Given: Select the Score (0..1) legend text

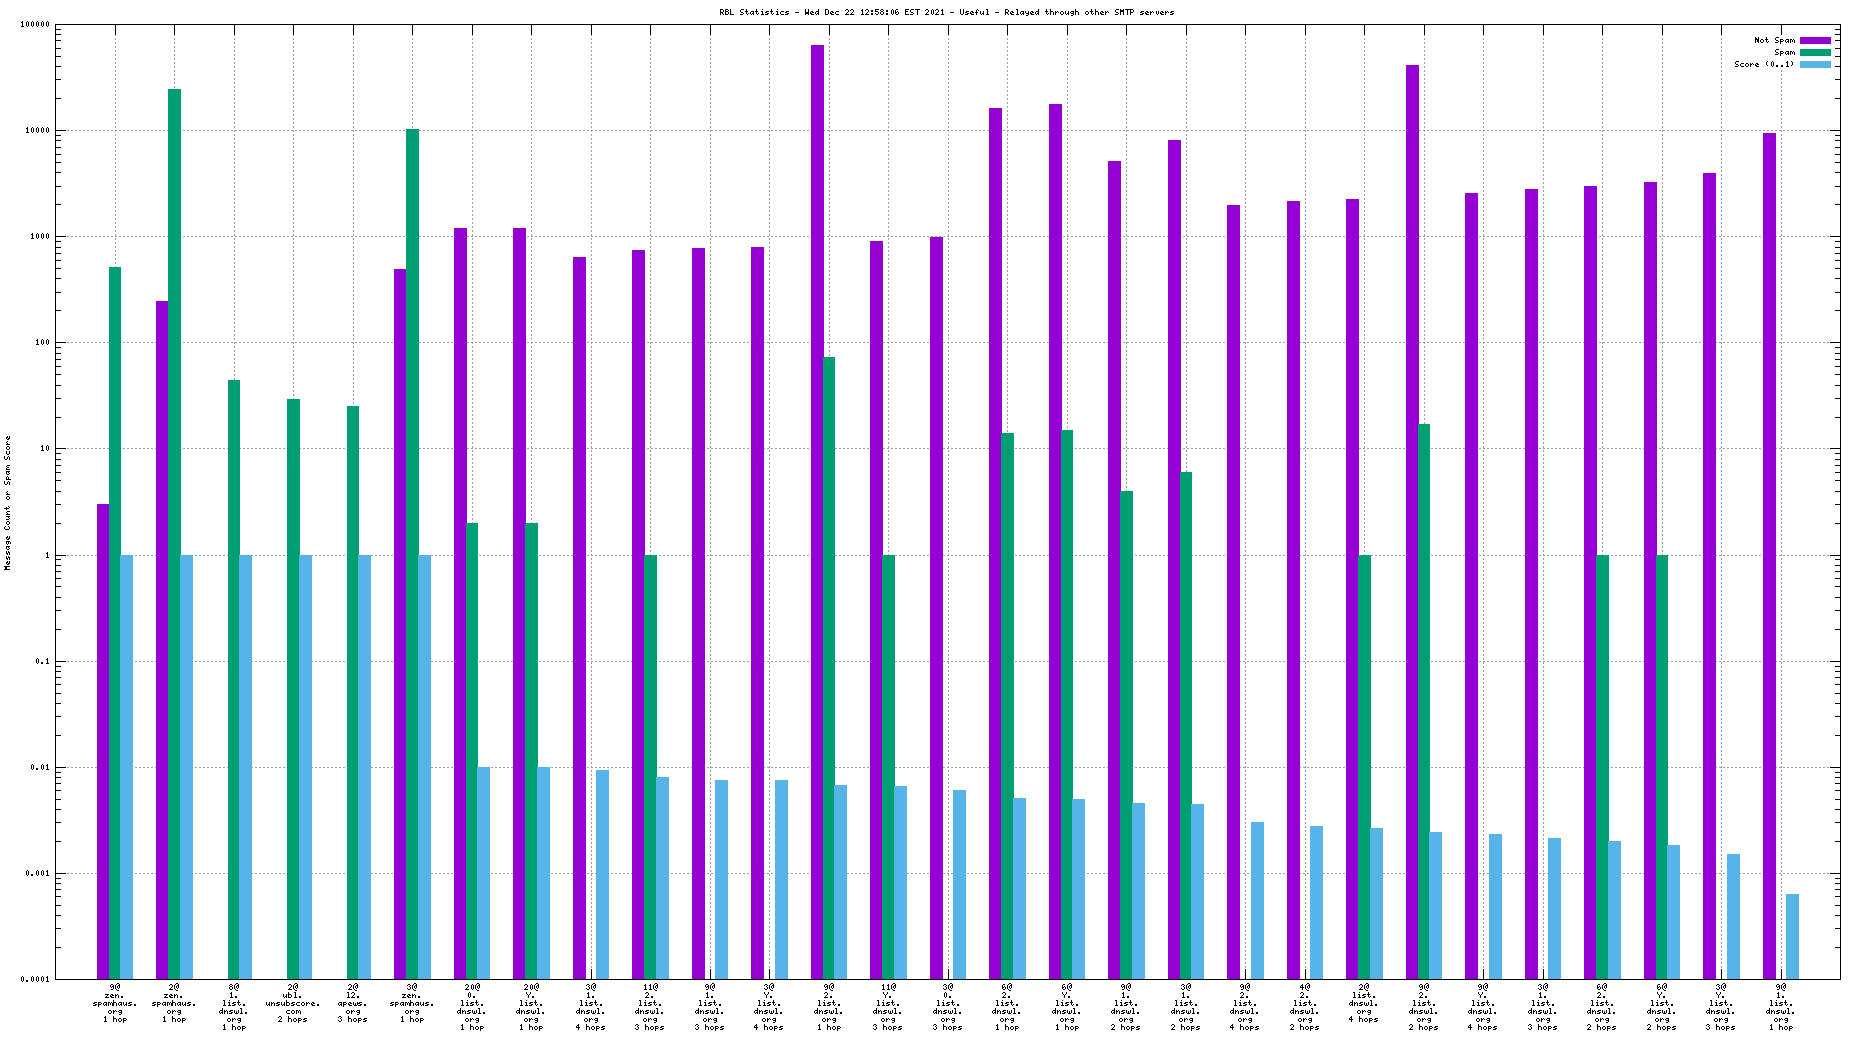Looking at the screenshot, I should (x=1763, y=64).
